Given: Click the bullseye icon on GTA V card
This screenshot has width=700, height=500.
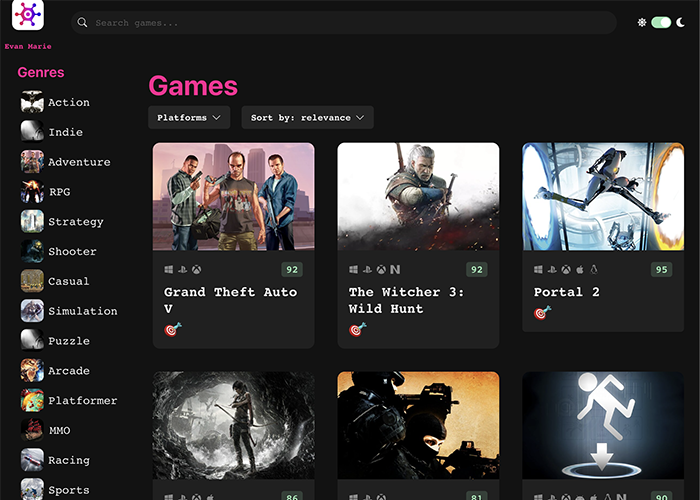Looking at the screenshot, I should pyautogui.click(x=173, y=329).
